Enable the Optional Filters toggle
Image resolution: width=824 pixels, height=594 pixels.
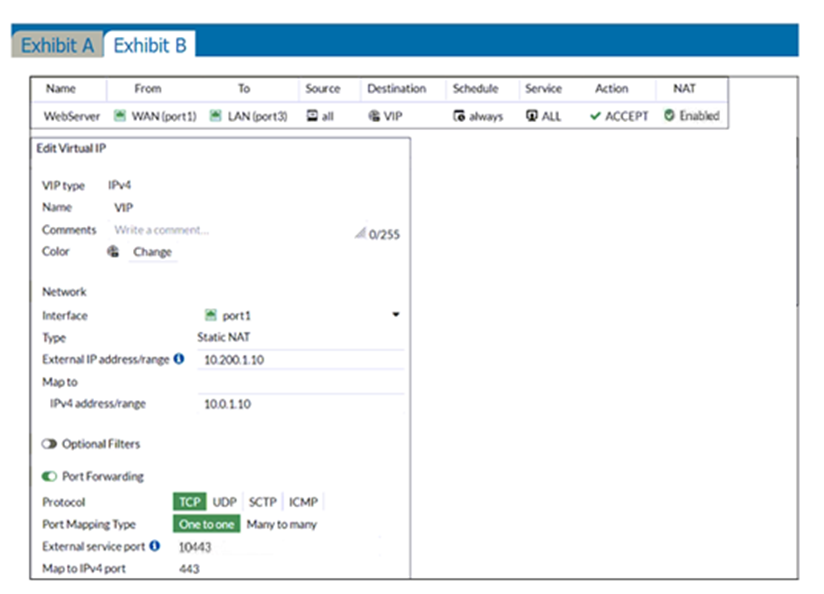[49, 444]
